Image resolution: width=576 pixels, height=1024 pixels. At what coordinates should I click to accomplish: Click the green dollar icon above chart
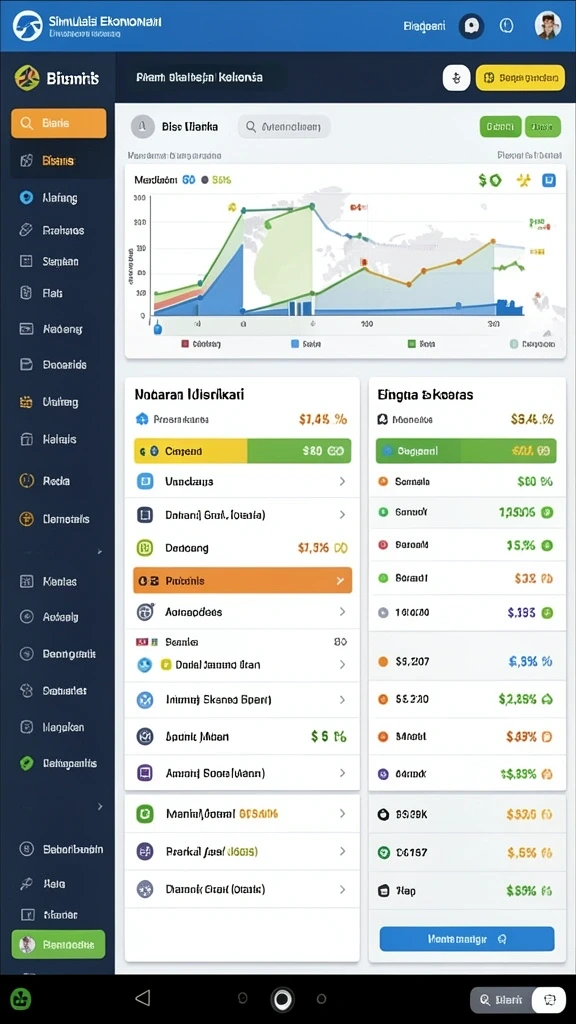[x=490, y=180]
